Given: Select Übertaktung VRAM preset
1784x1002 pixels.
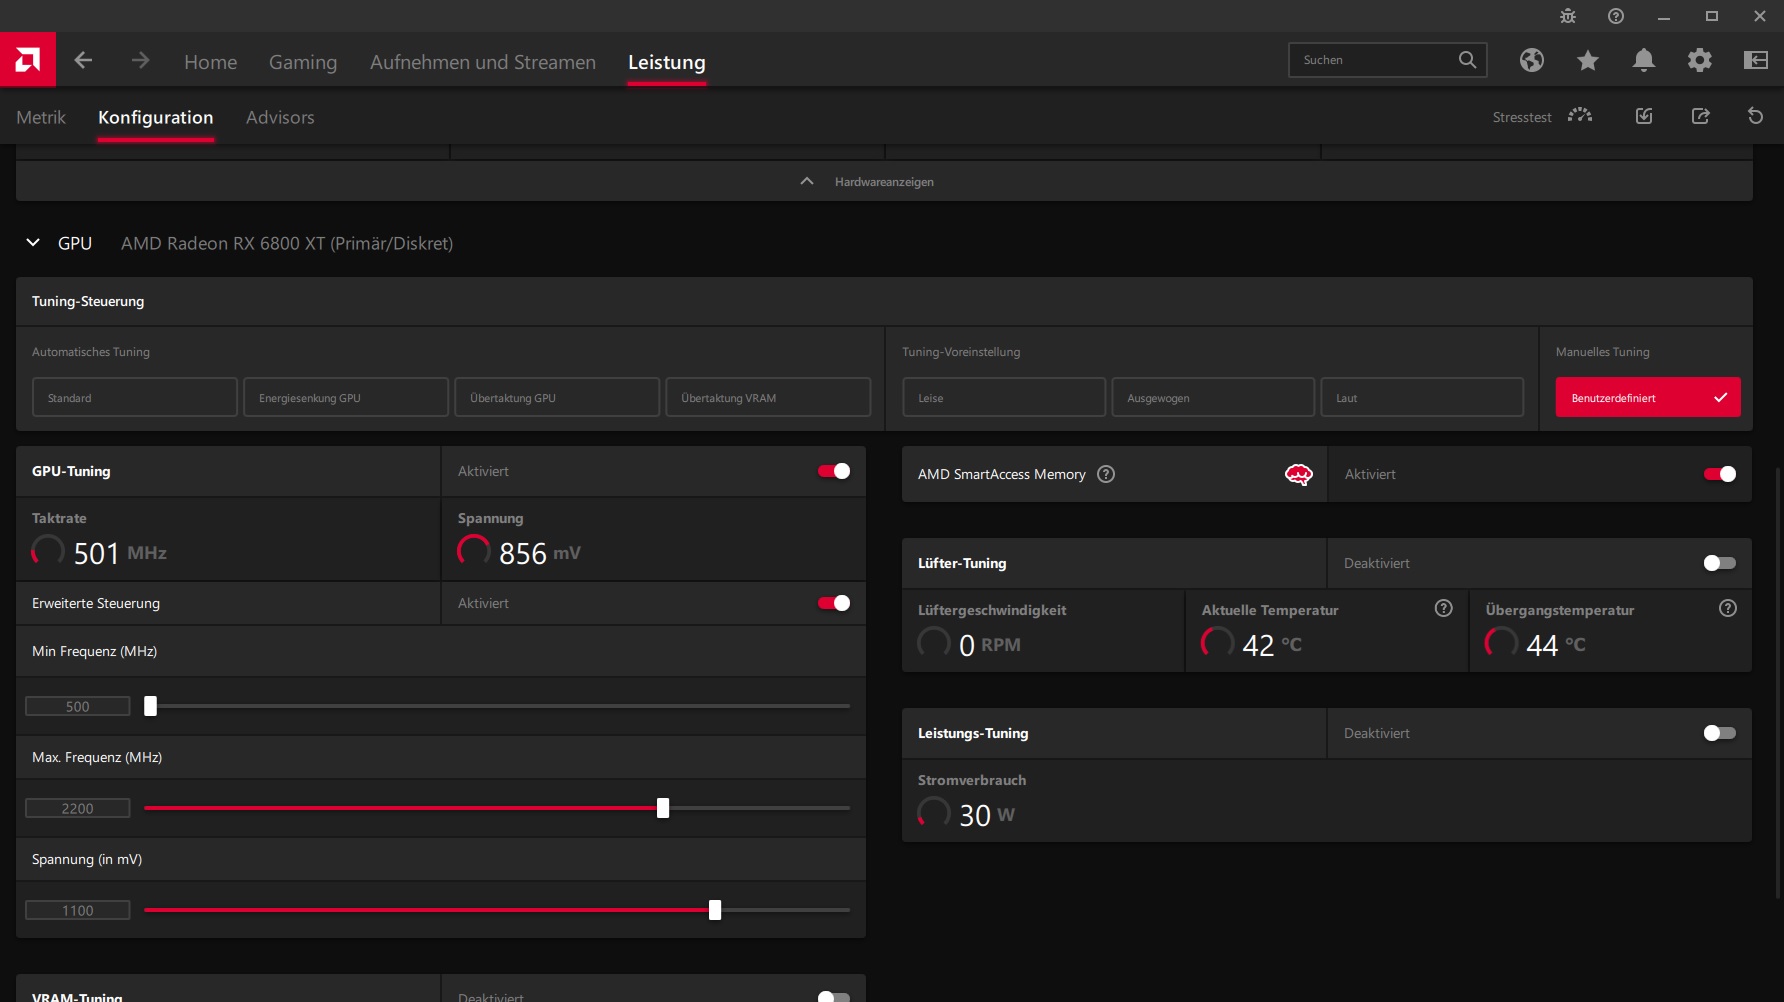Looking at the screenshot, I should [768, 397].
